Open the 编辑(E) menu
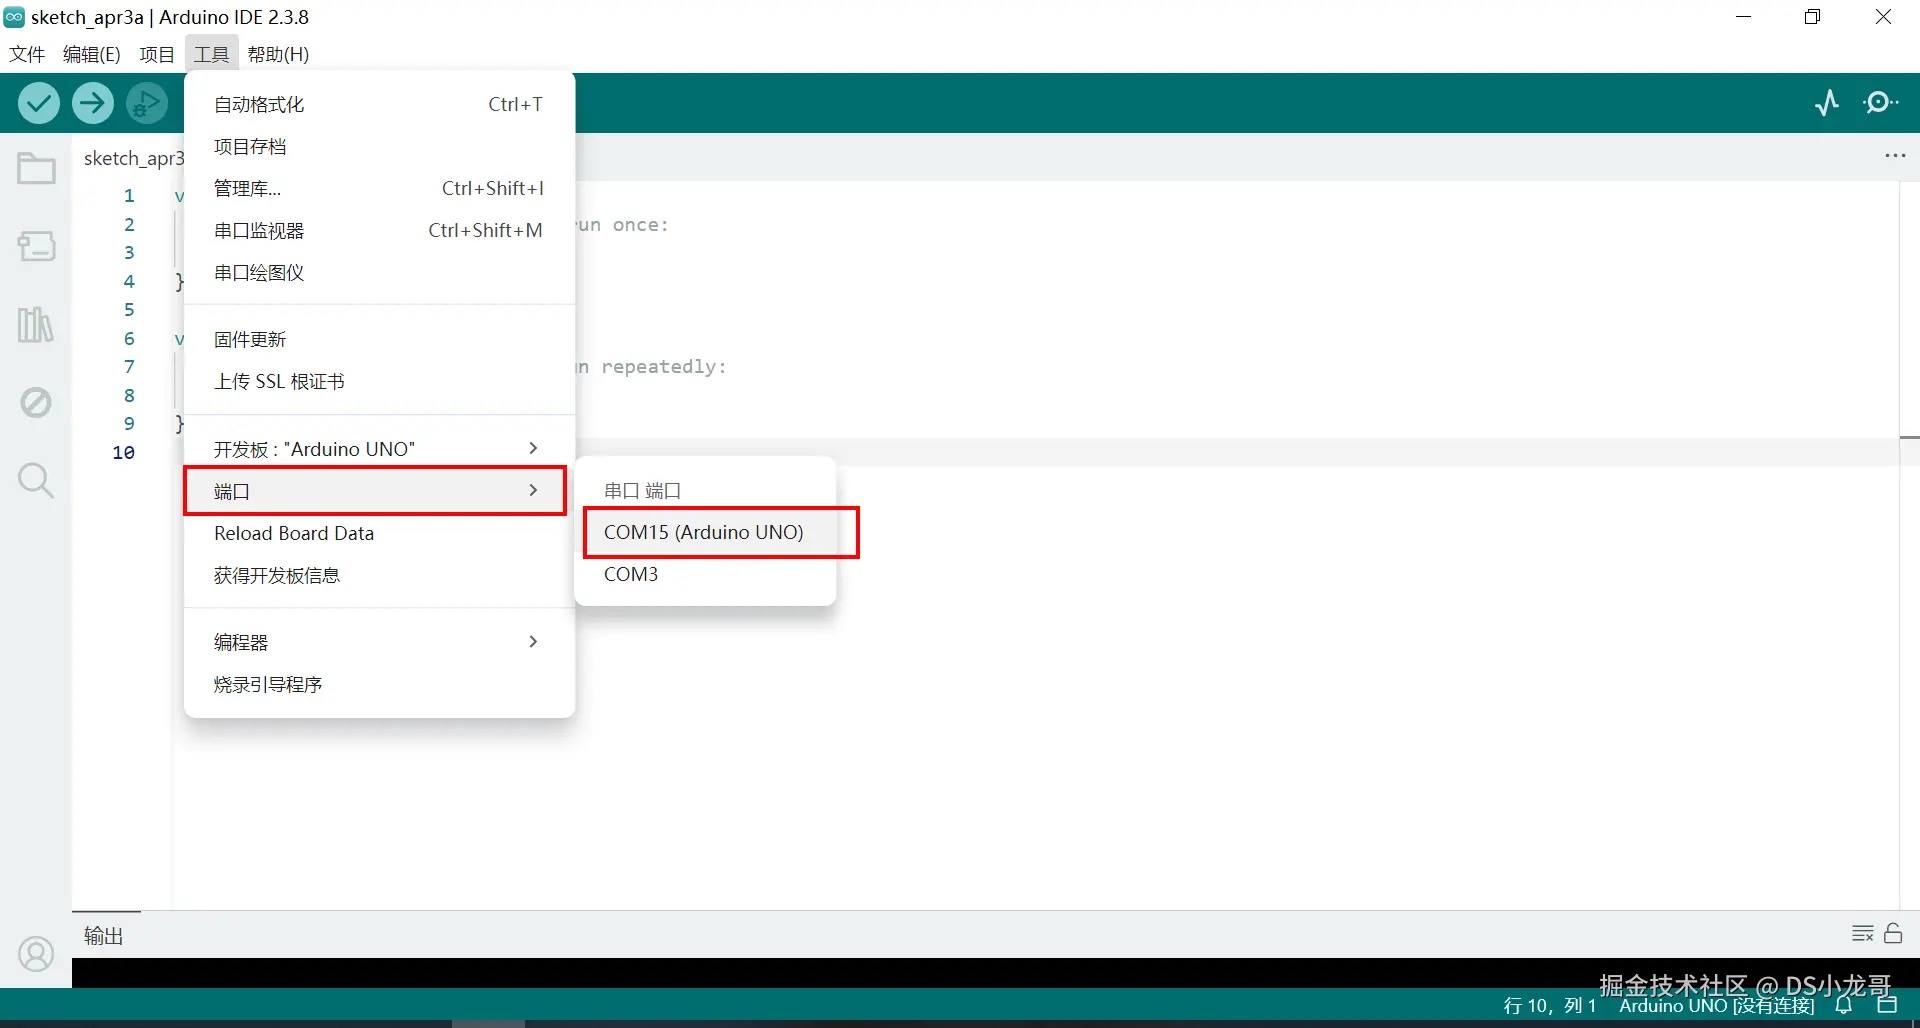The width and height of the screenshot is (1920, 1028). (x=92, y=54)
